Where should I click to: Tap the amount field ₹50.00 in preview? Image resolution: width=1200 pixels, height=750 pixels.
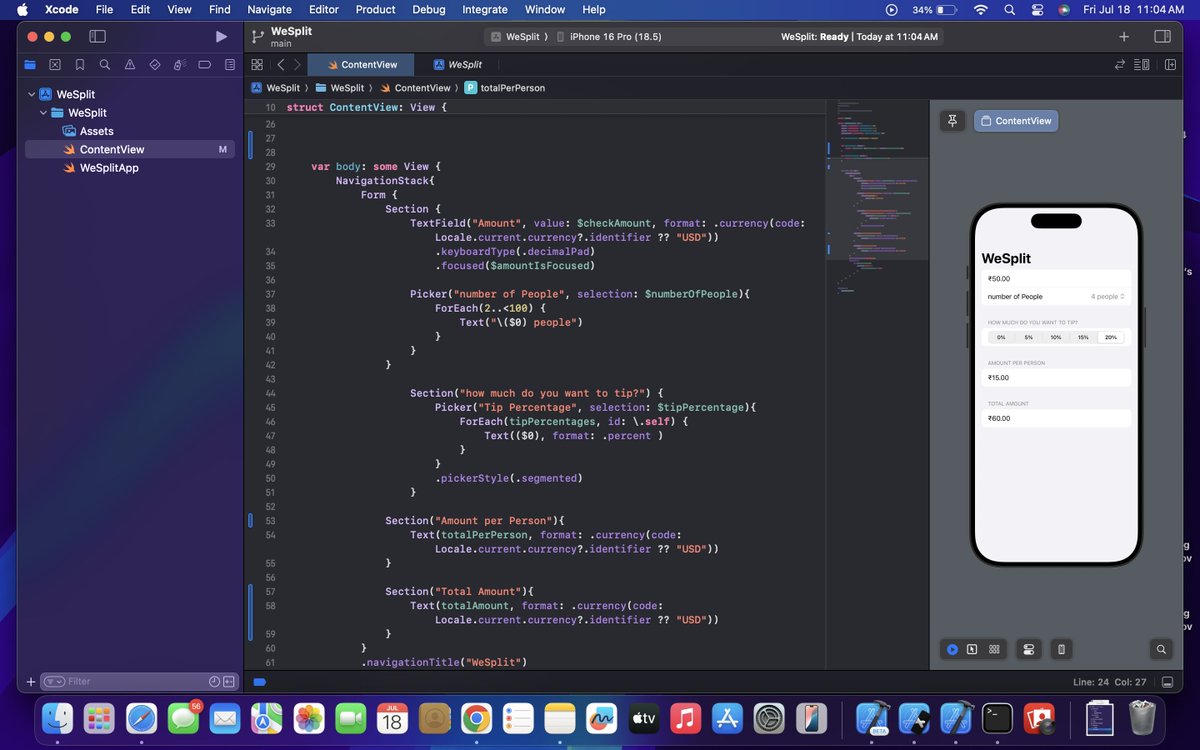pyautogui.click(x=1056, y=279)
